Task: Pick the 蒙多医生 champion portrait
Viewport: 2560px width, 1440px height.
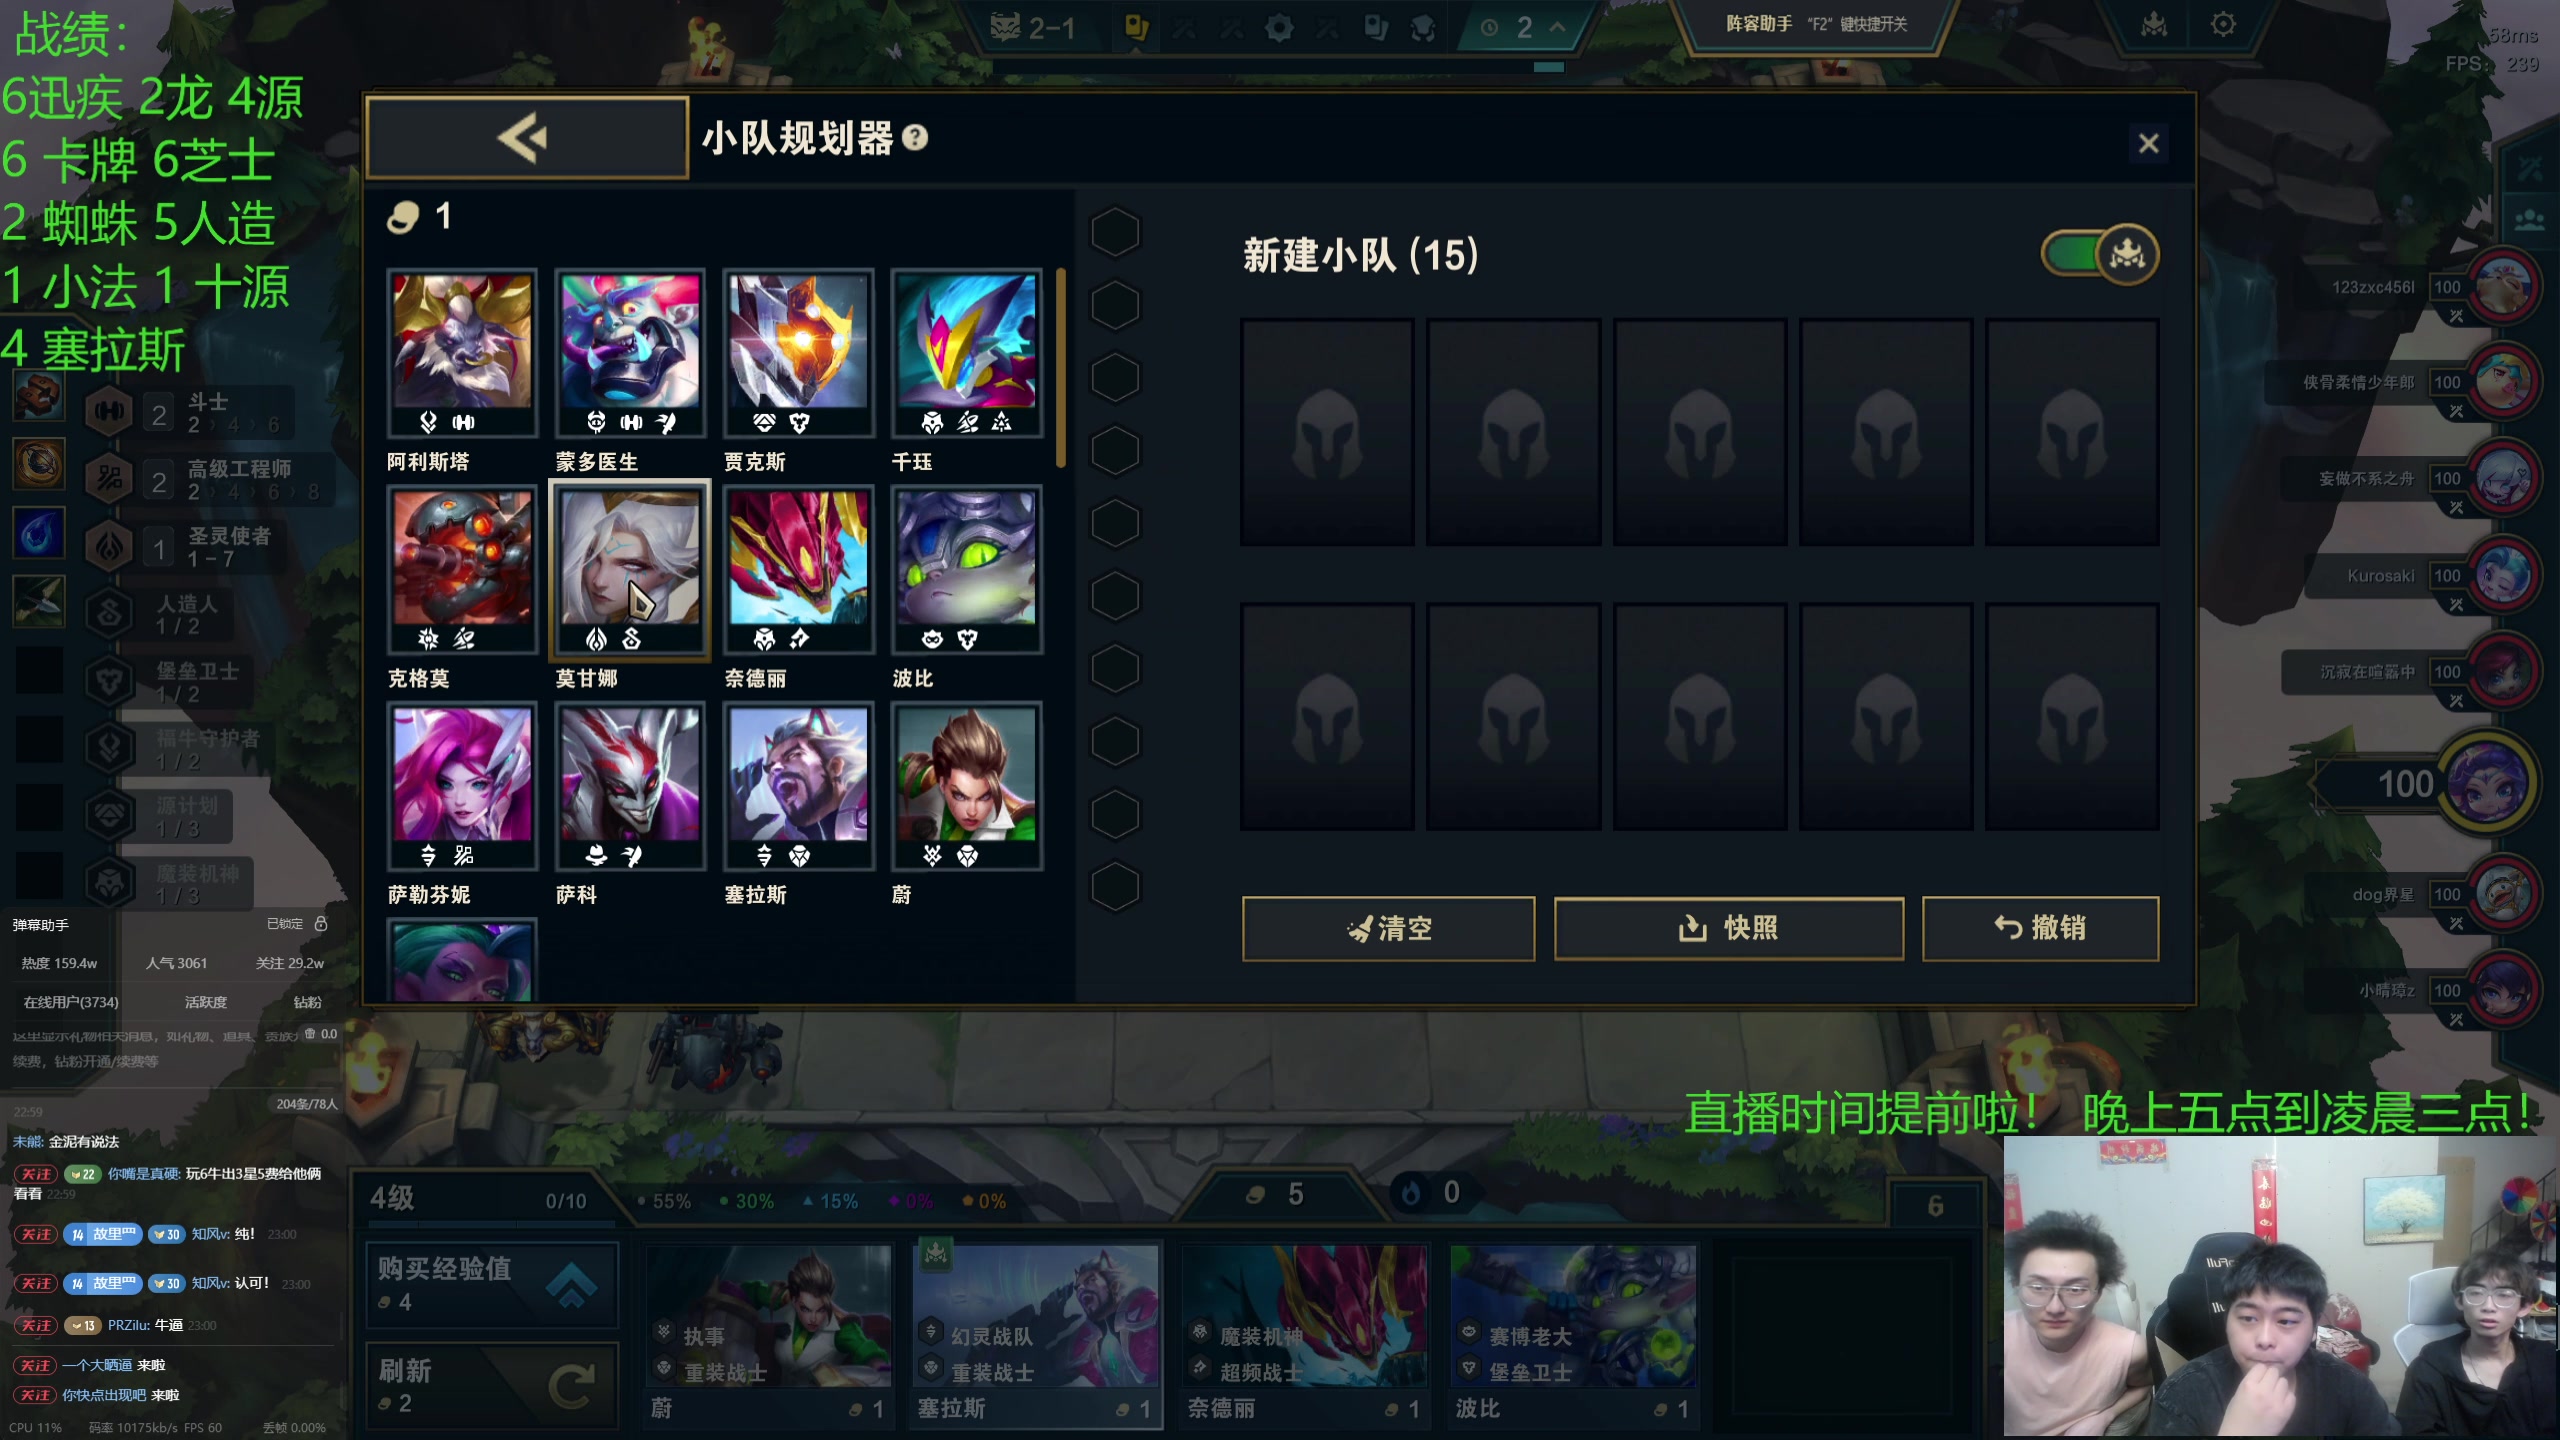Action: [630, 352]
